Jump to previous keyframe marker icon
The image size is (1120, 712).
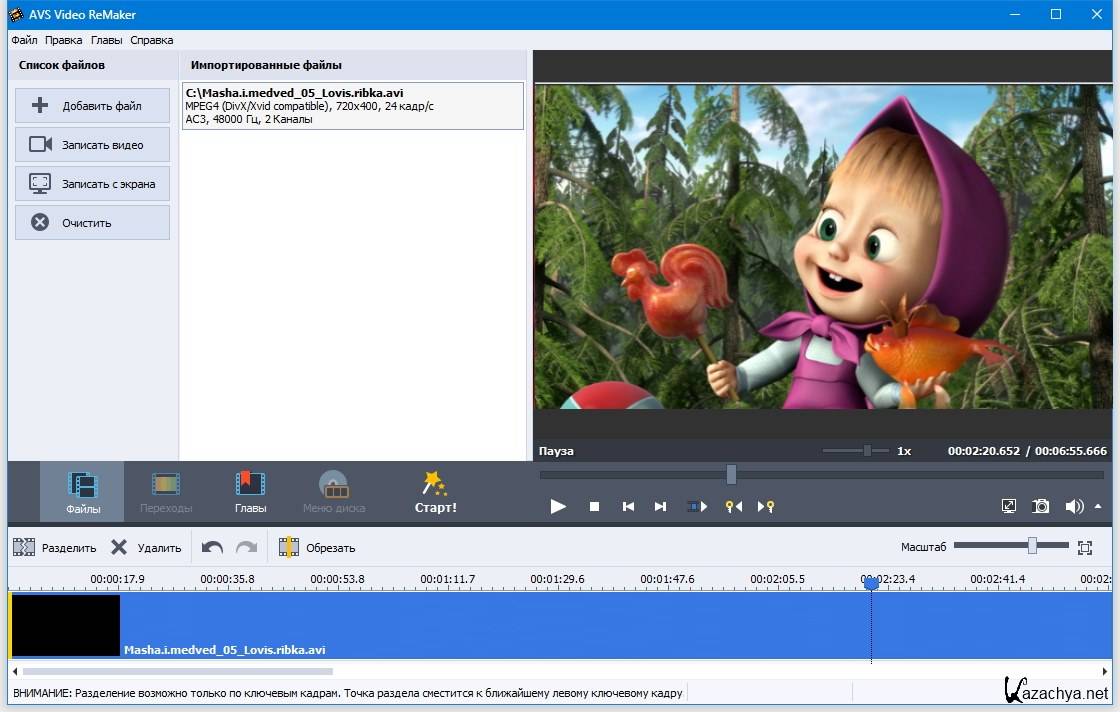(734, 507)
